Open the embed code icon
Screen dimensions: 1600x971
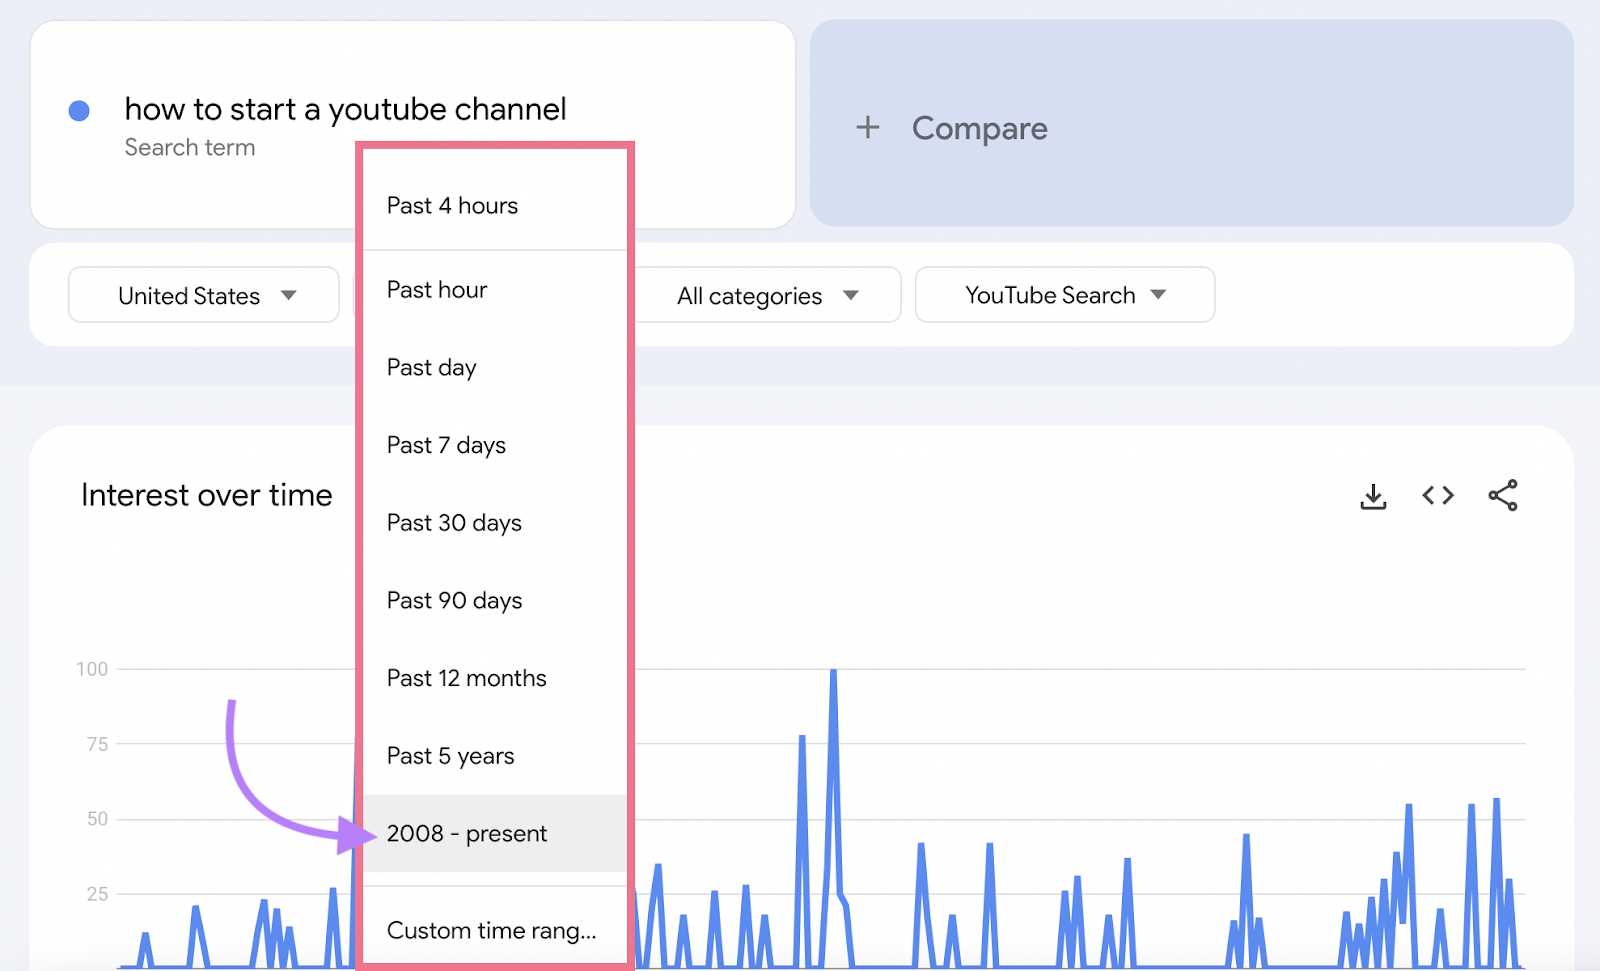point(1438,495)
